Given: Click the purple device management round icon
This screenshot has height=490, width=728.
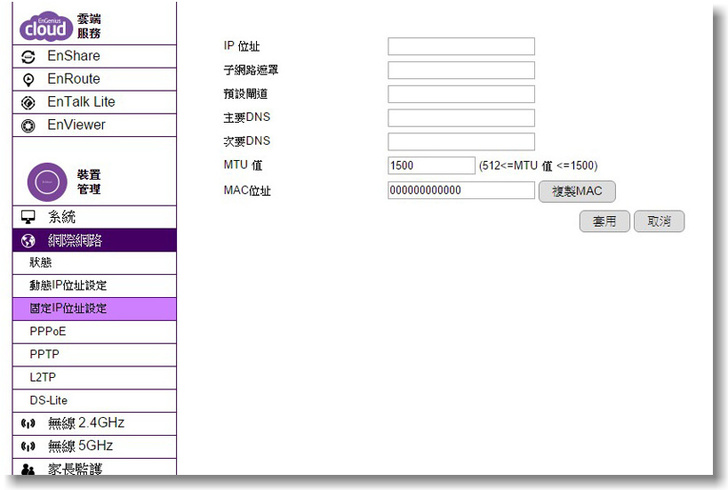Looking at the screenshot, I should [47, 182].
